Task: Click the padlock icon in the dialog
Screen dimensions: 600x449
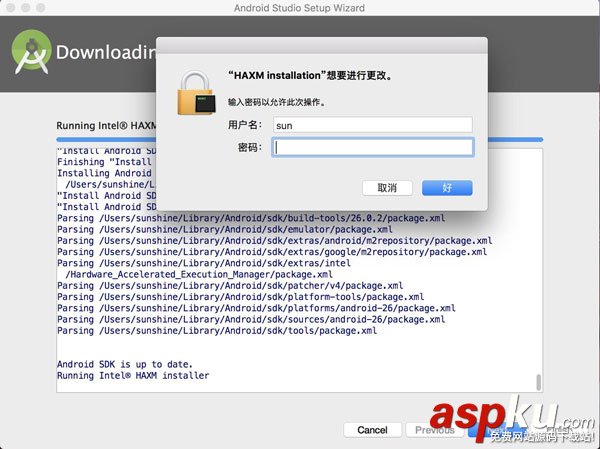Action: click(x=196, y=93)
